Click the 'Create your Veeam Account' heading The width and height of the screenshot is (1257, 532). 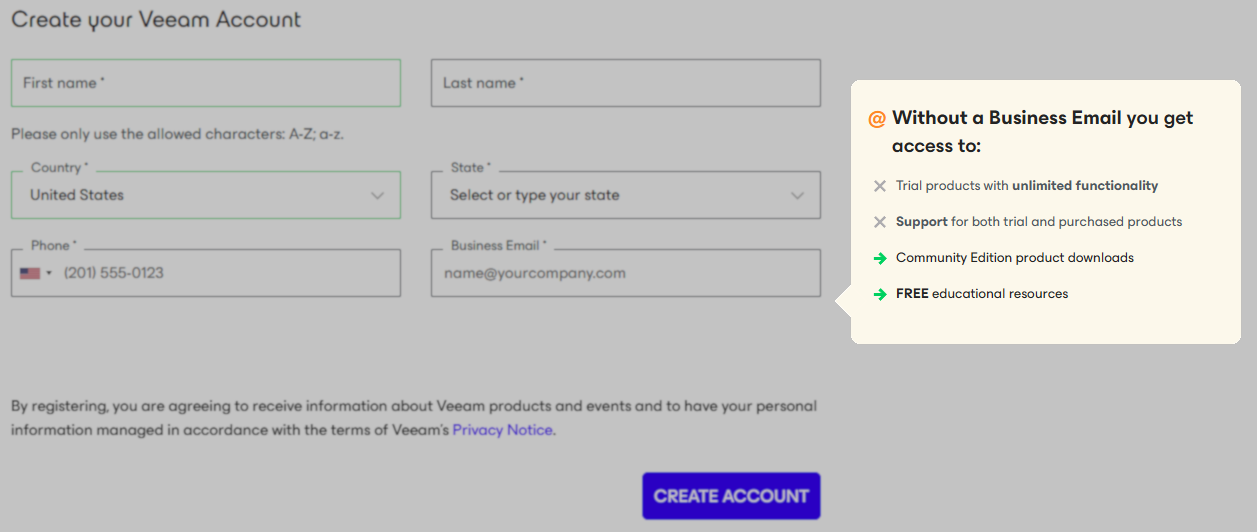pos(156,20)
